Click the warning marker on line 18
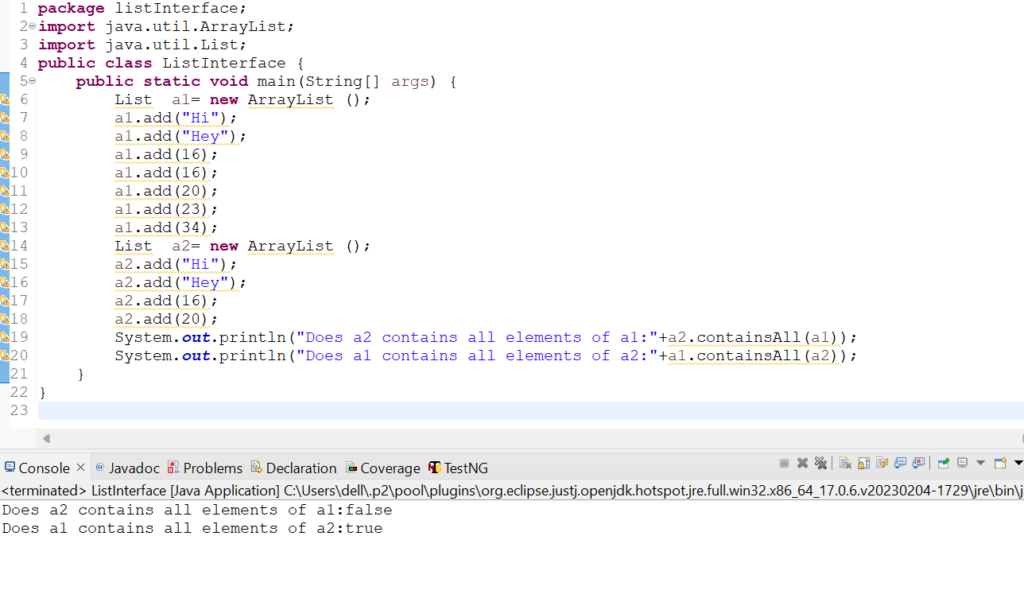Viewport: 1024px width, 602px height. pyautogui.click(x=5, y=319)
